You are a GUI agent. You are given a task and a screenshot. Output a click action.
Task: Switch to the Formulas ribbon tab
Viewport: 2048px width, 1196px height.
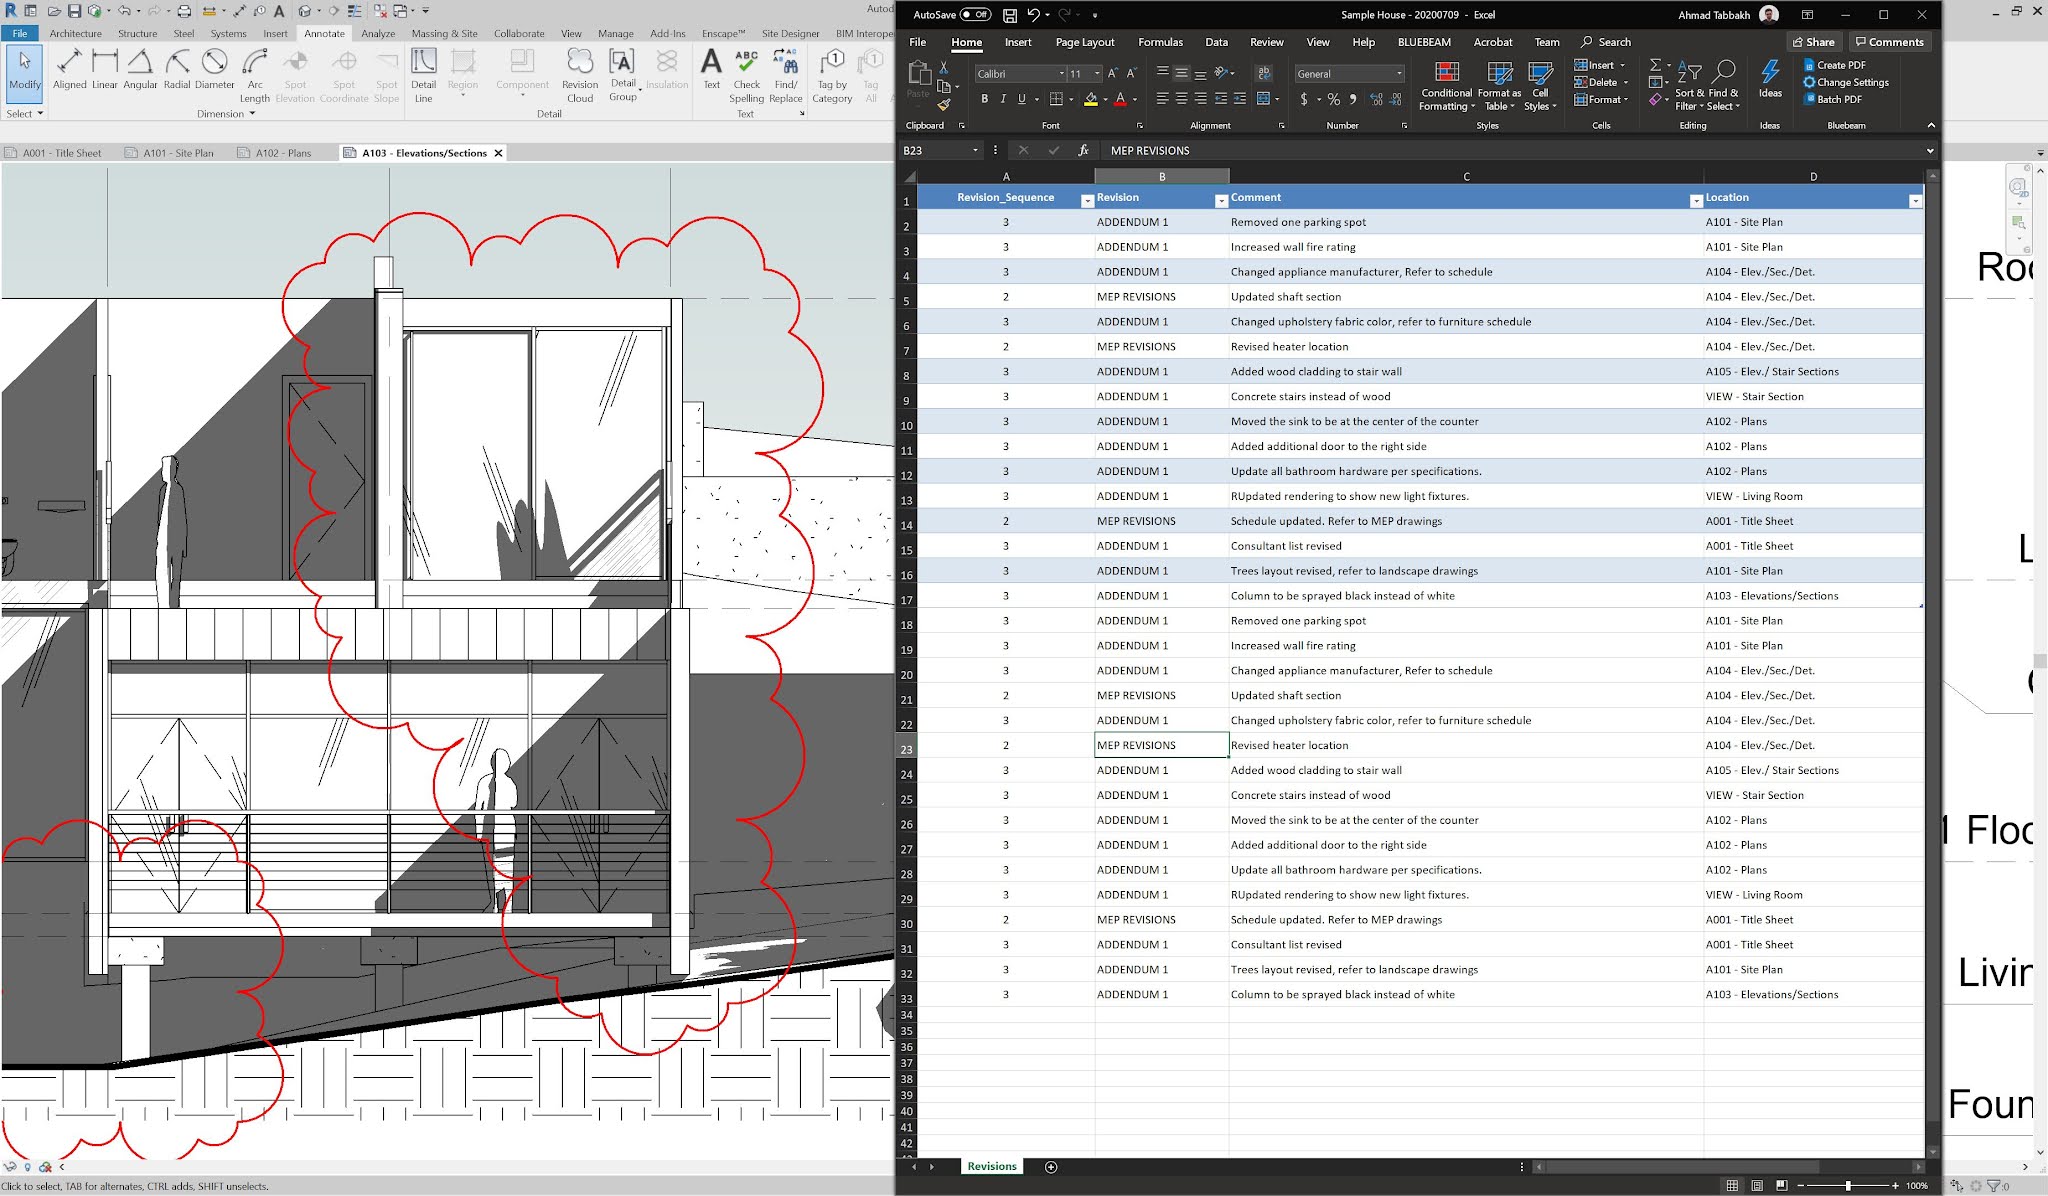click(1160, 42)
